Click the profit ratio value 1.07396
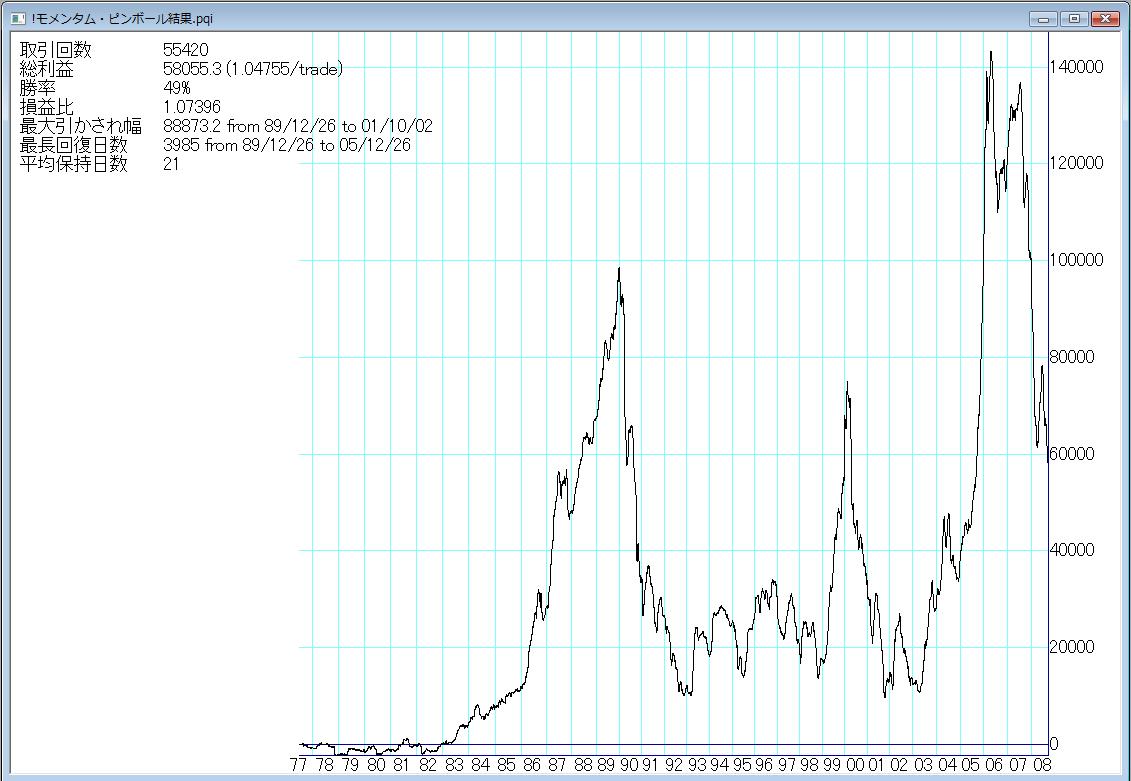 [191, 107]
